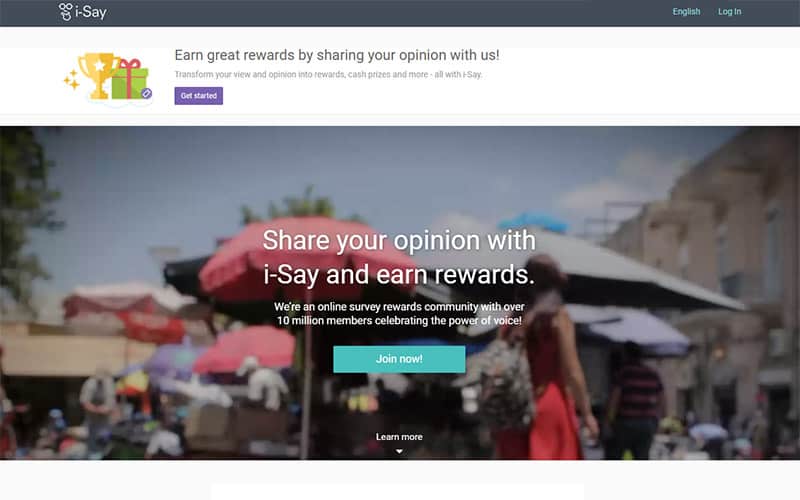This screenshot has width=800, height=500.
Task: Click the green gift box icon
Action: coord(130,79)
